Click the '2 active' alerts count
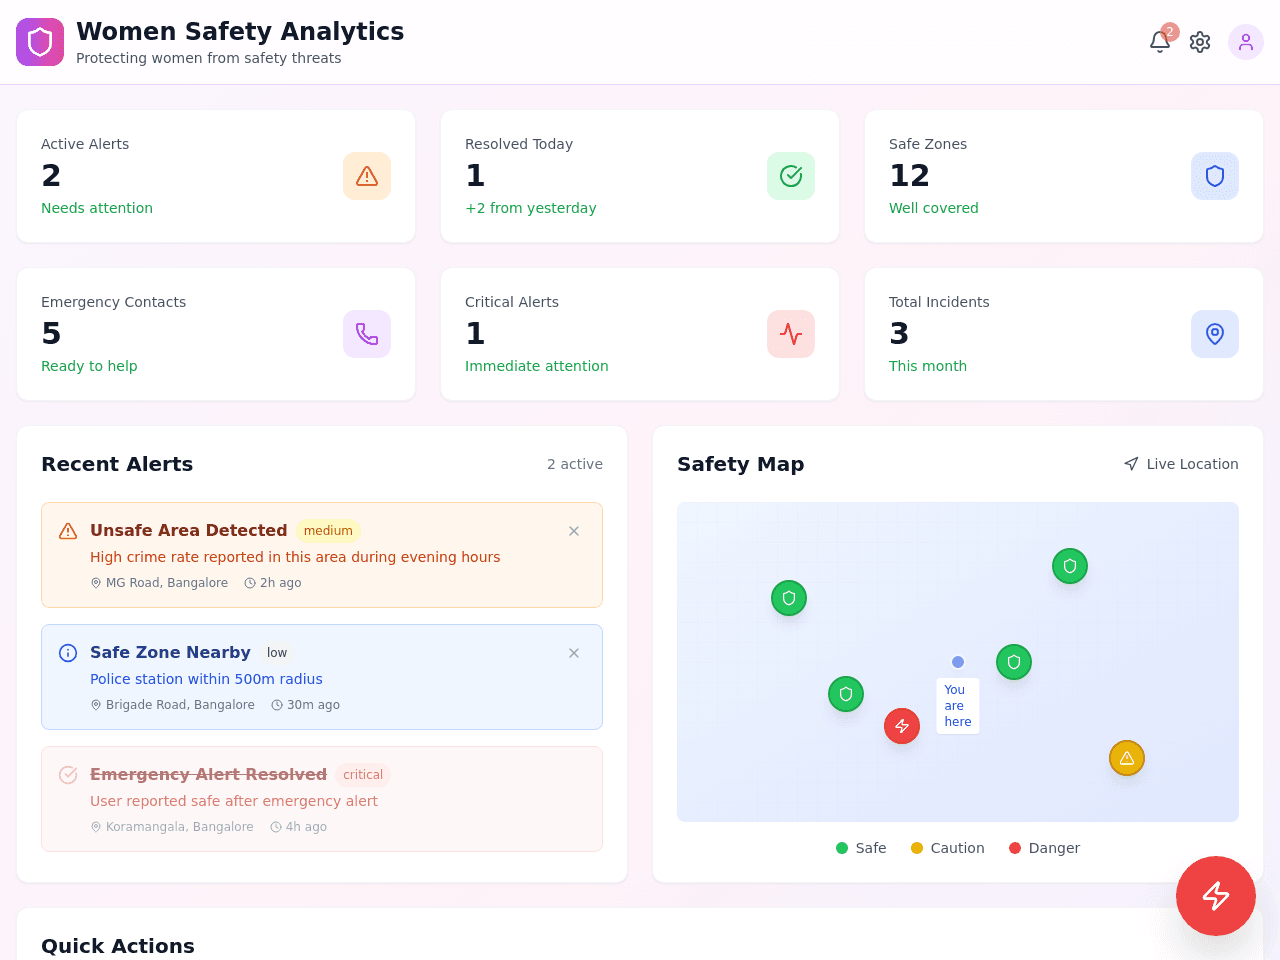Image resolution: width=1280 pixels, height=960 pixels. (575, 464)
